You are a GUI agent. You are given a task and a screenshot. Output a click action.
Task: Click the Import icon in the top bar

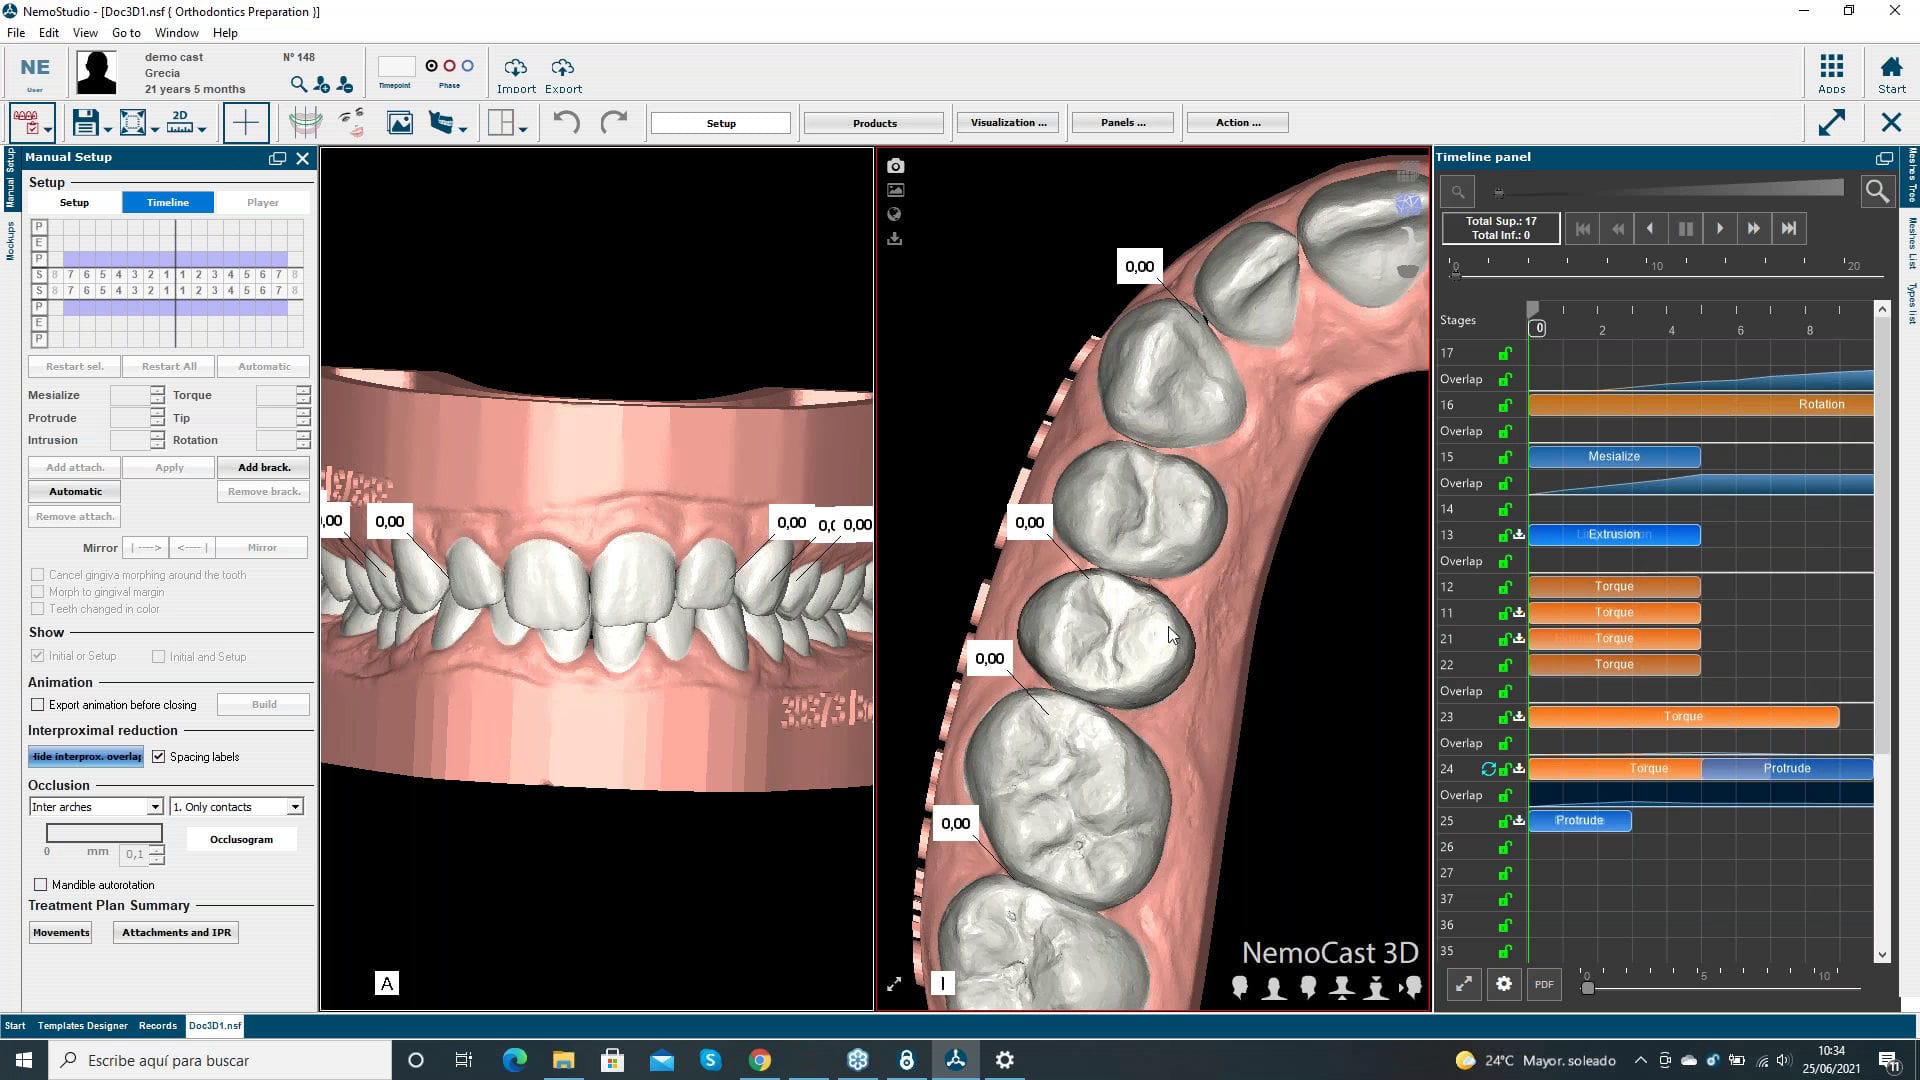[x=516, y=68]
